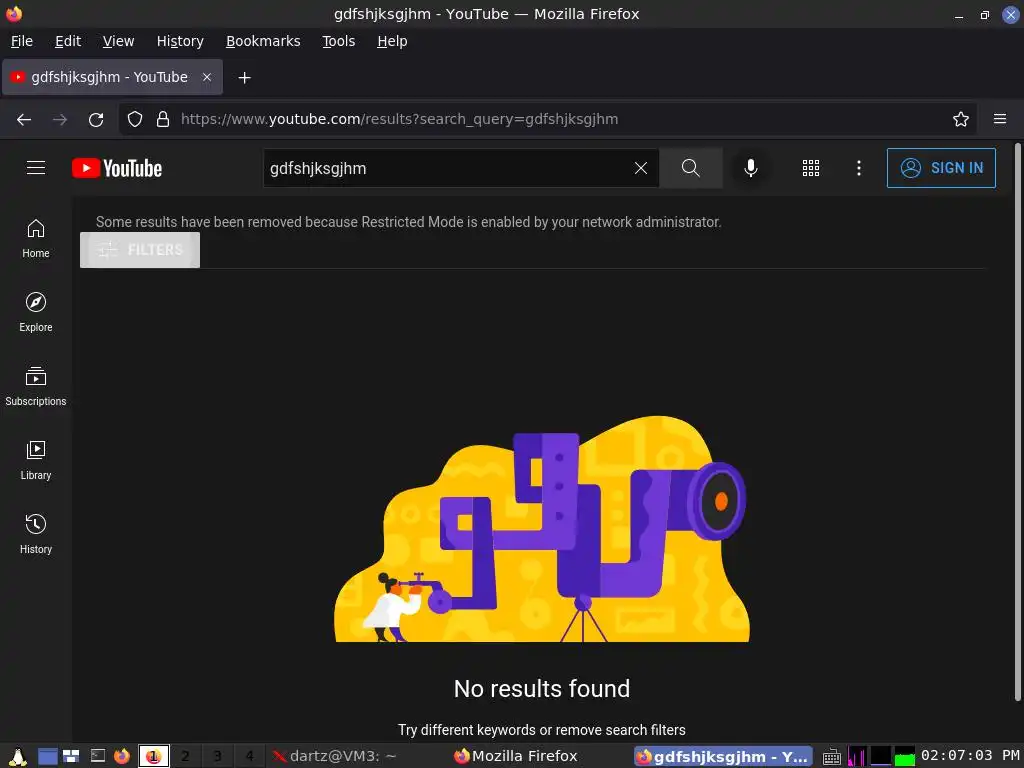Open the View menu
The height and width of the screenshot is (768, 1024).
point(118,41)
